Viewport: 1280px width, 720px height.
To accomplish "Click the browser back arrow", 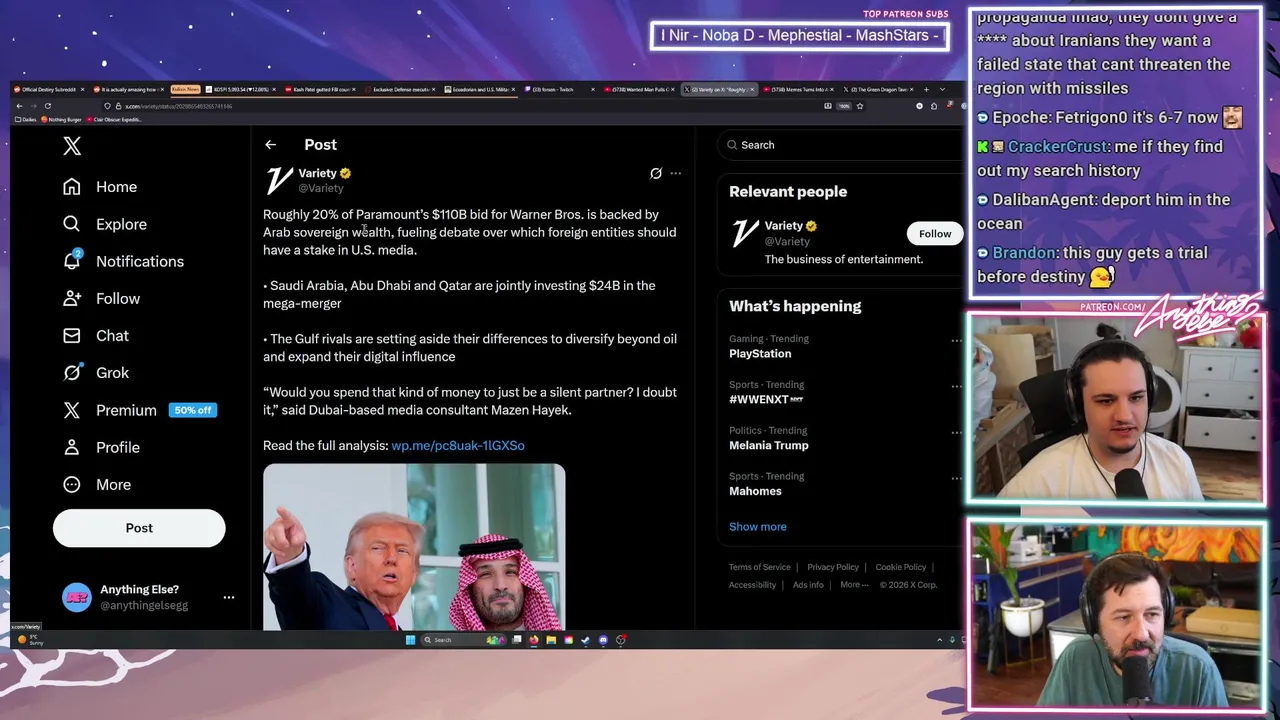I will pyautogui.click(x=18, y=106).
